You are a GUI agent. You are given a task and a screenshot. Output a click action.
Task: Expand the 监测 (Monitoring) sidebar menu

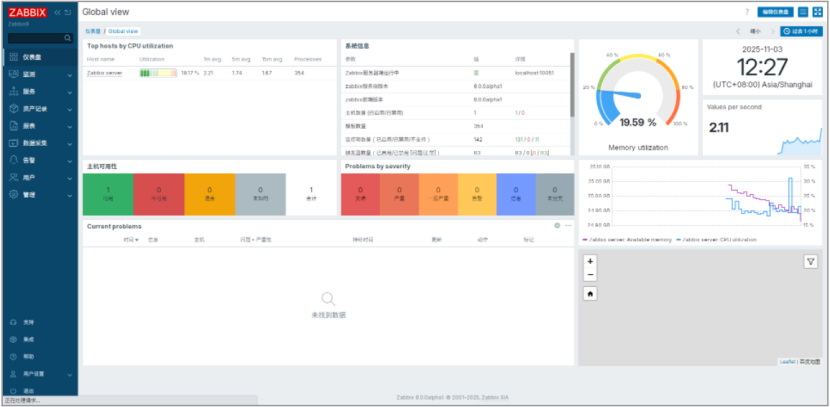pyautogui.click(x=40, y=75)
